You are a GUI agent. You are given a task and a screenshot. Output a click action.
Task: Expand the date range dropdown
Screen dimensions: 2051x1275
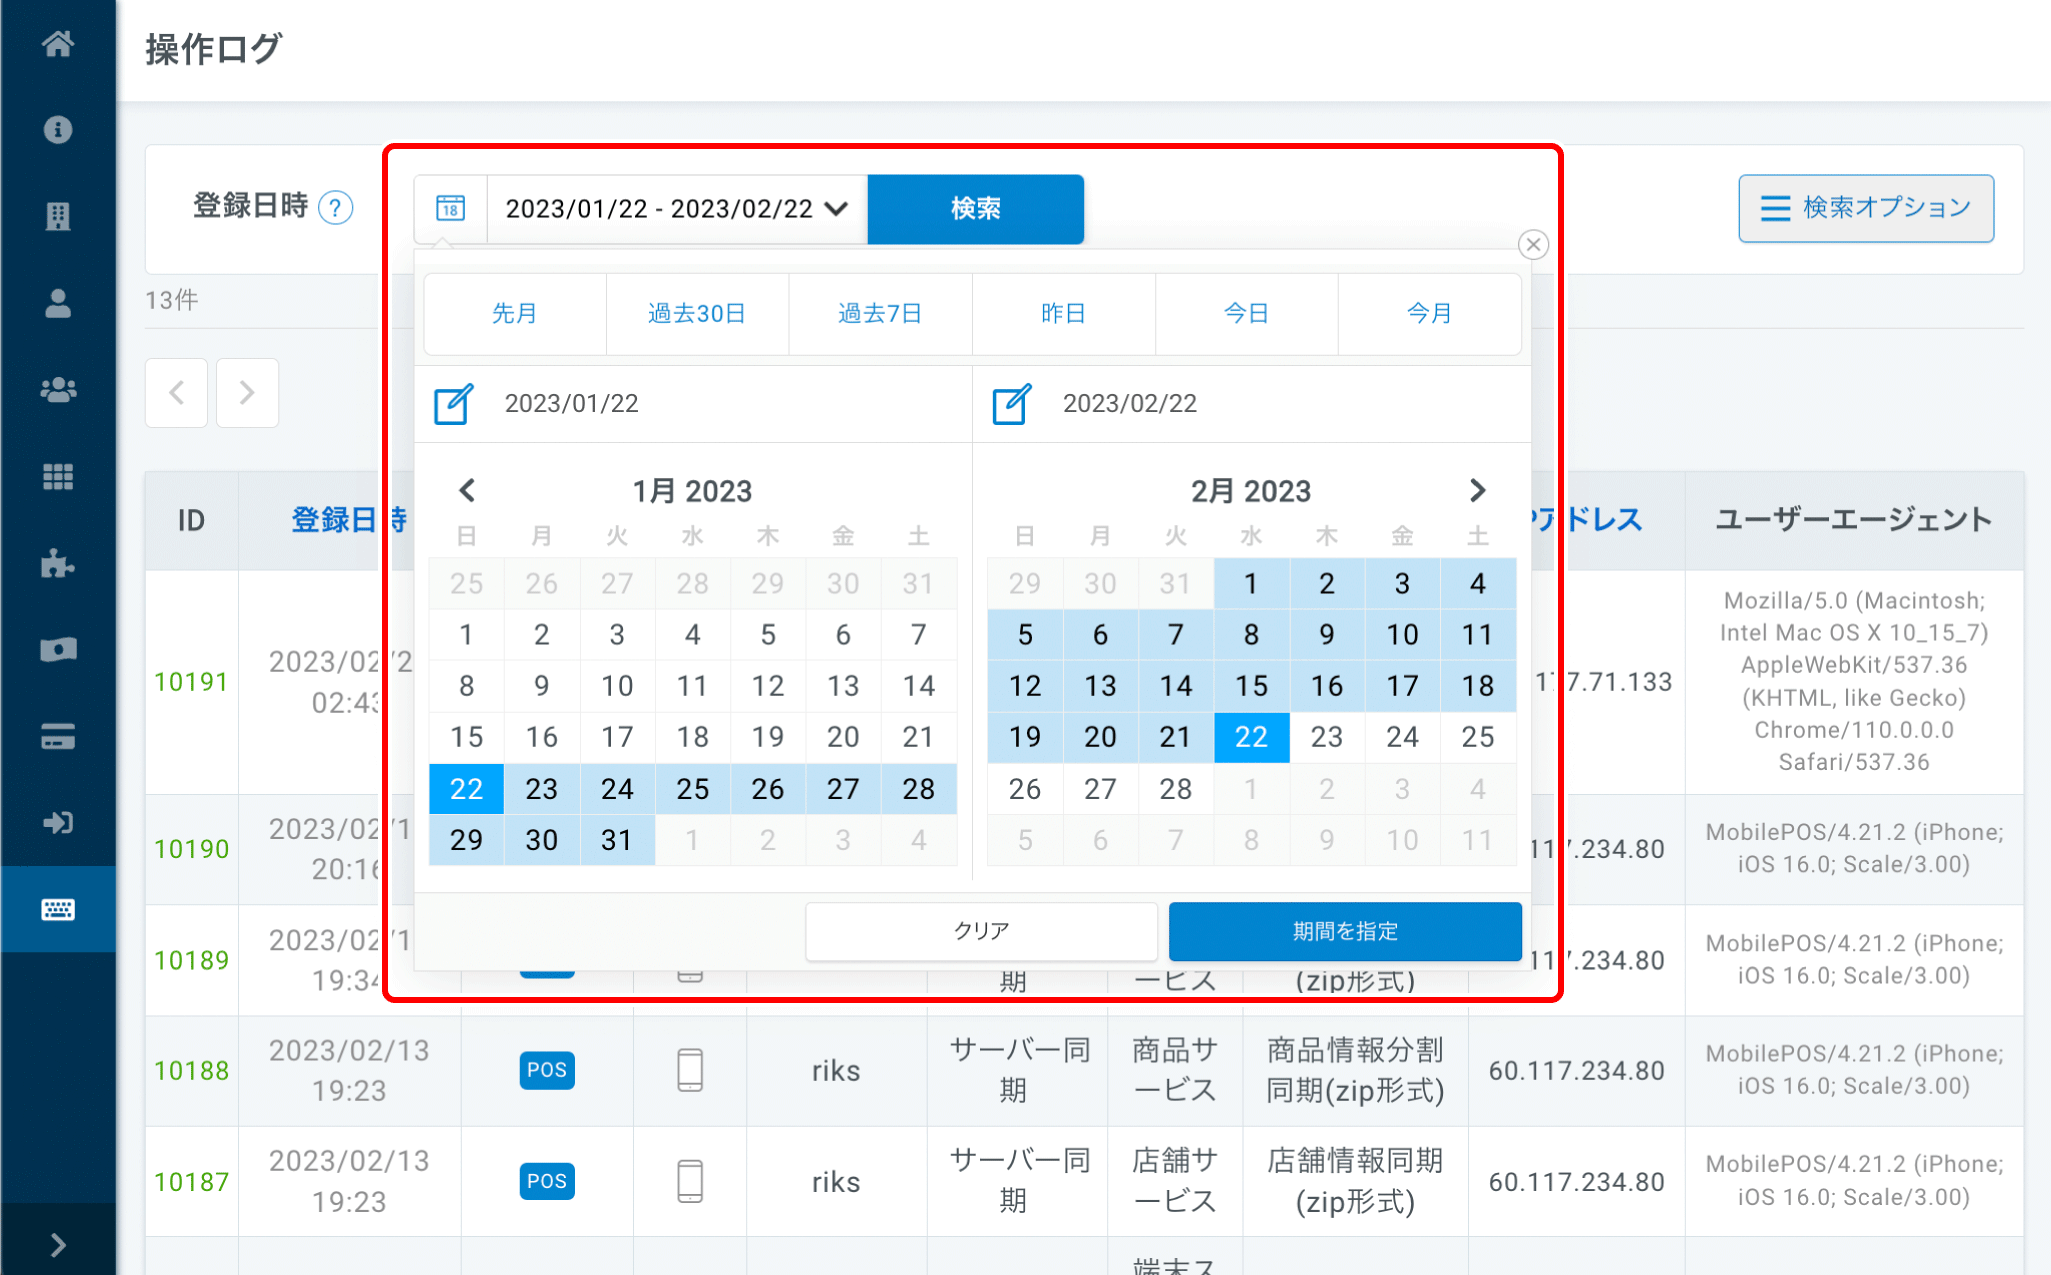tap(836, 208)
